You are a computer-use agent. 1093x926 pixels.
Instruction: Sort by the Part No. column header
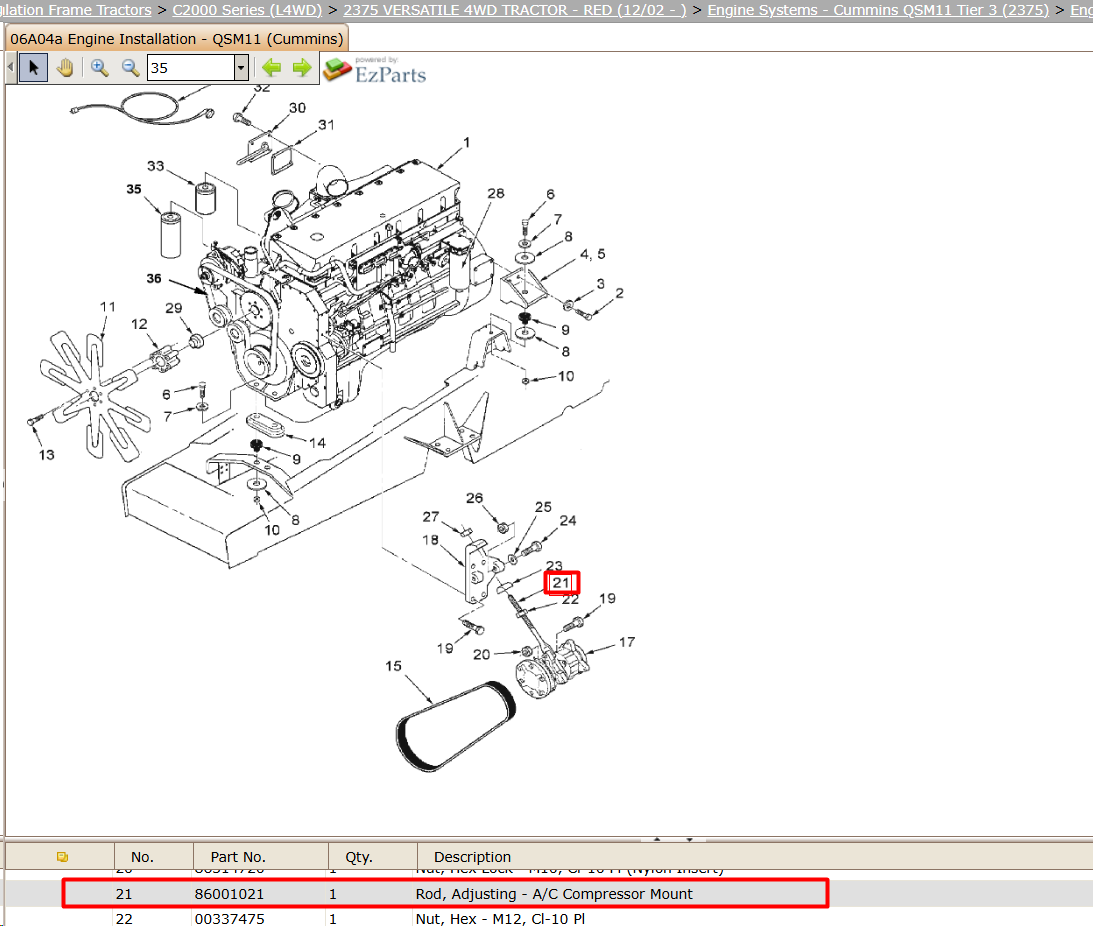coord(238,857)
